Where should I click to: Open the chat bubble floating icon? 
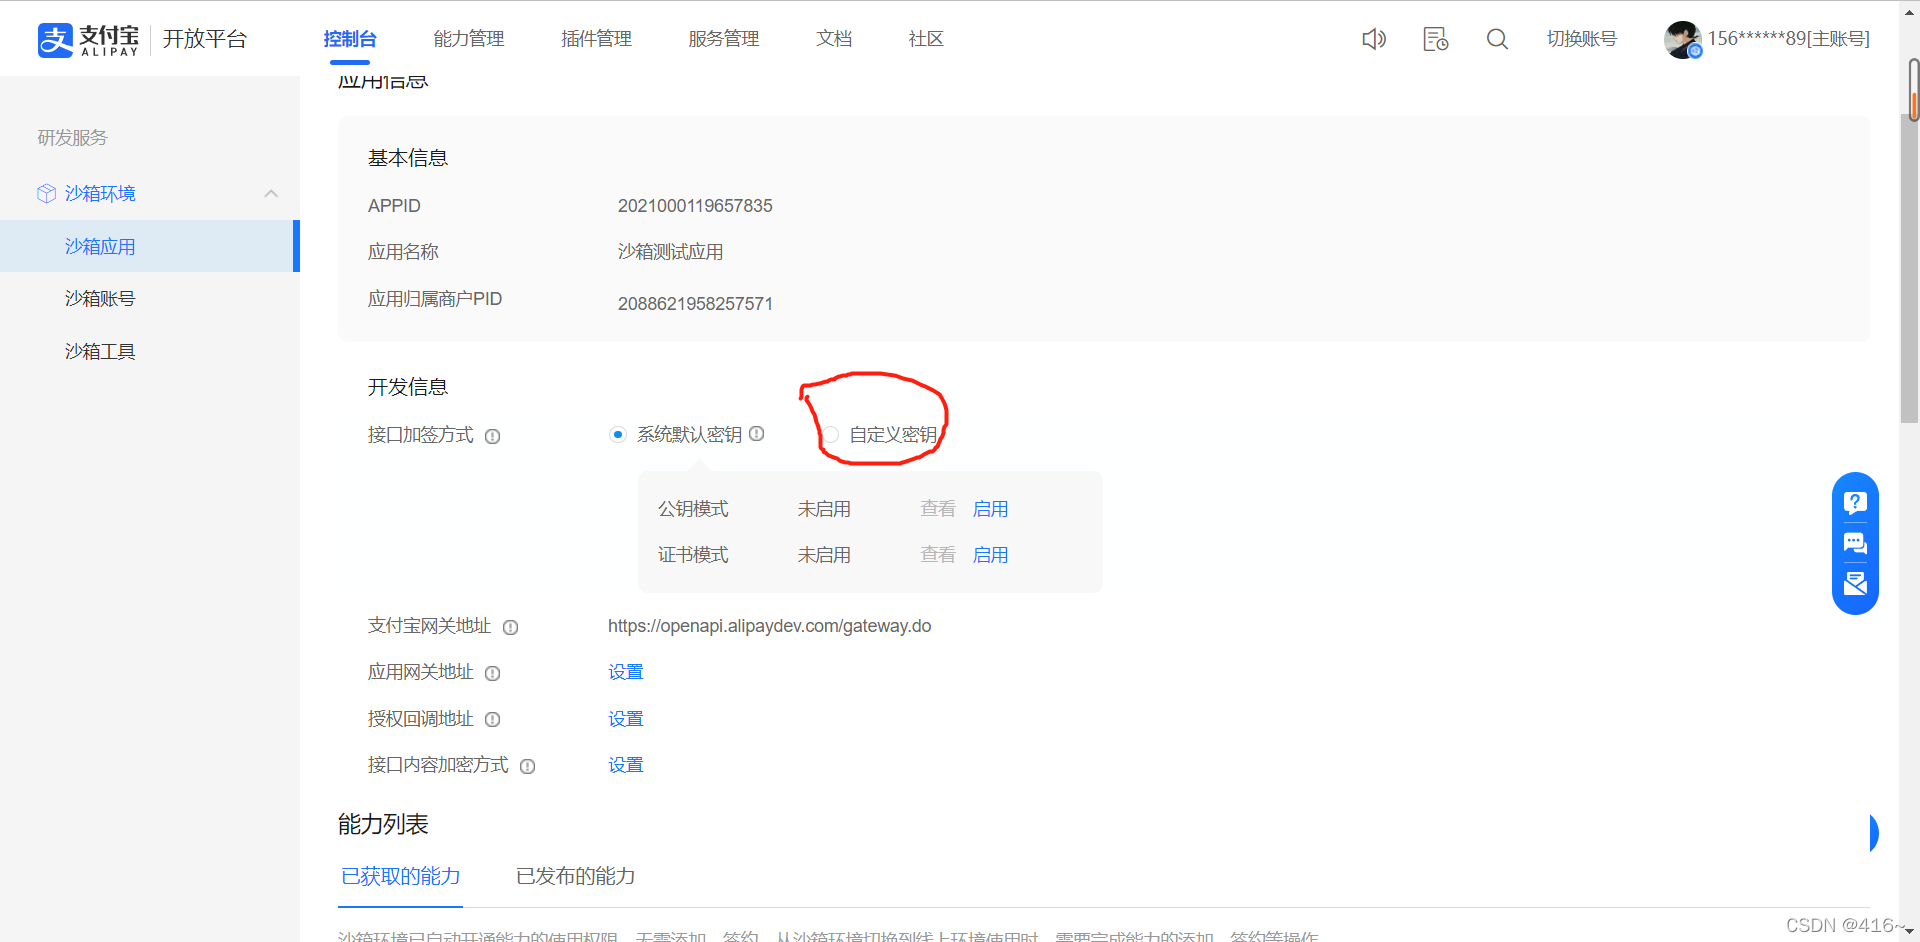tap(1855, 543)
